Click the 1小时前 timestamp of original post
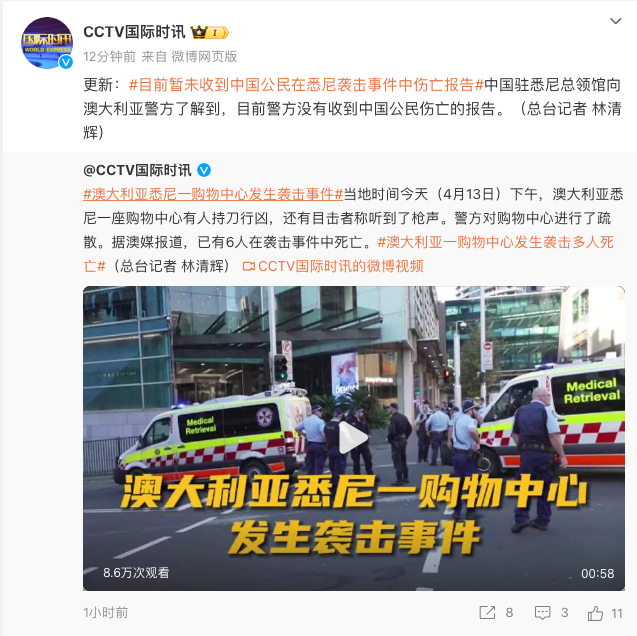637x636 pixels. [x=106, y=612]
